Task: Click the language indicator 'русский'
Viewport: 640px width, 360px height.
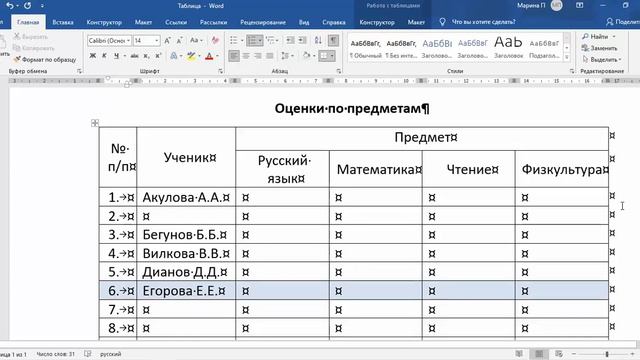Action: pos(111,354)
